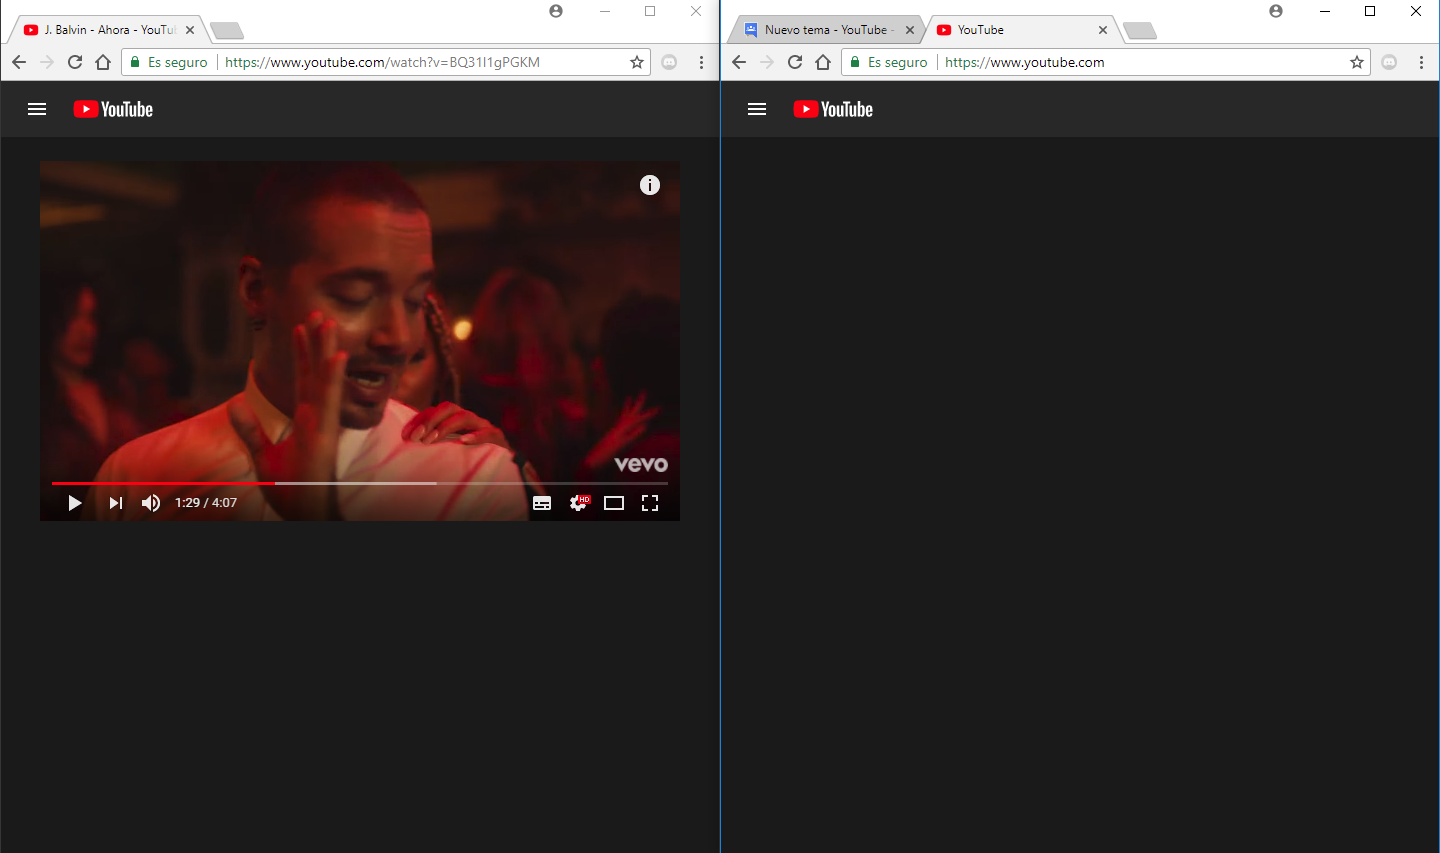
Task: Enter full screen mode in player
Action: 650,503
